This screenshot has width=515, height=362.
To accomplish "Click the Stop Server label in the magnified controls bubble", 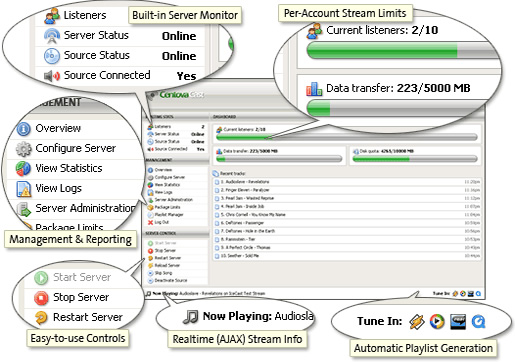I will pos(81,297).
